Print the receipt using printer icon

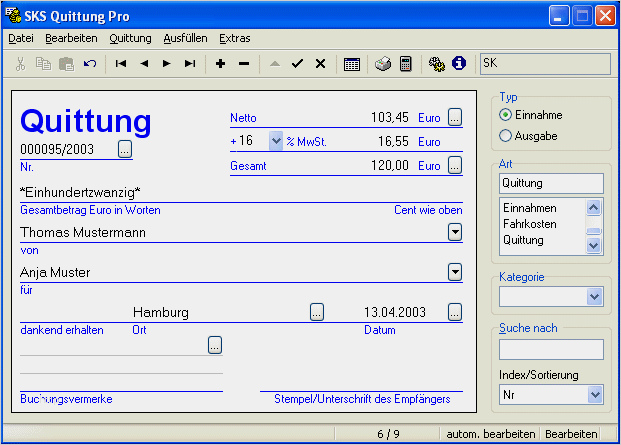tap(383, 64)
